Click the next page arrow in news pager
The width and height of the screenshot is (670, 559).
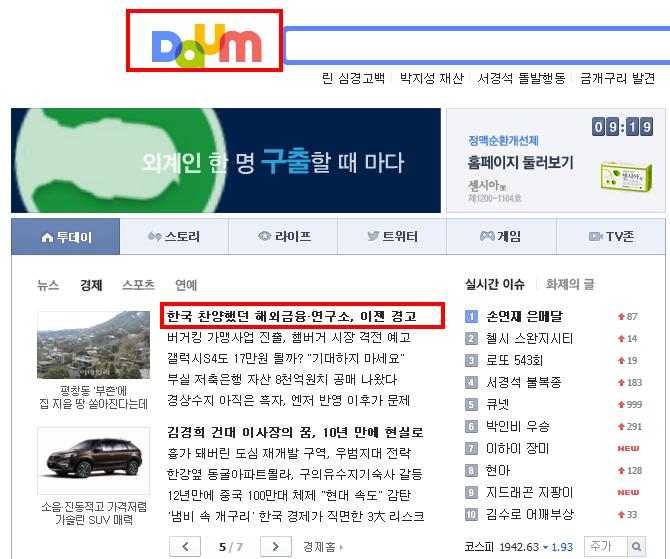pos(276,546)
